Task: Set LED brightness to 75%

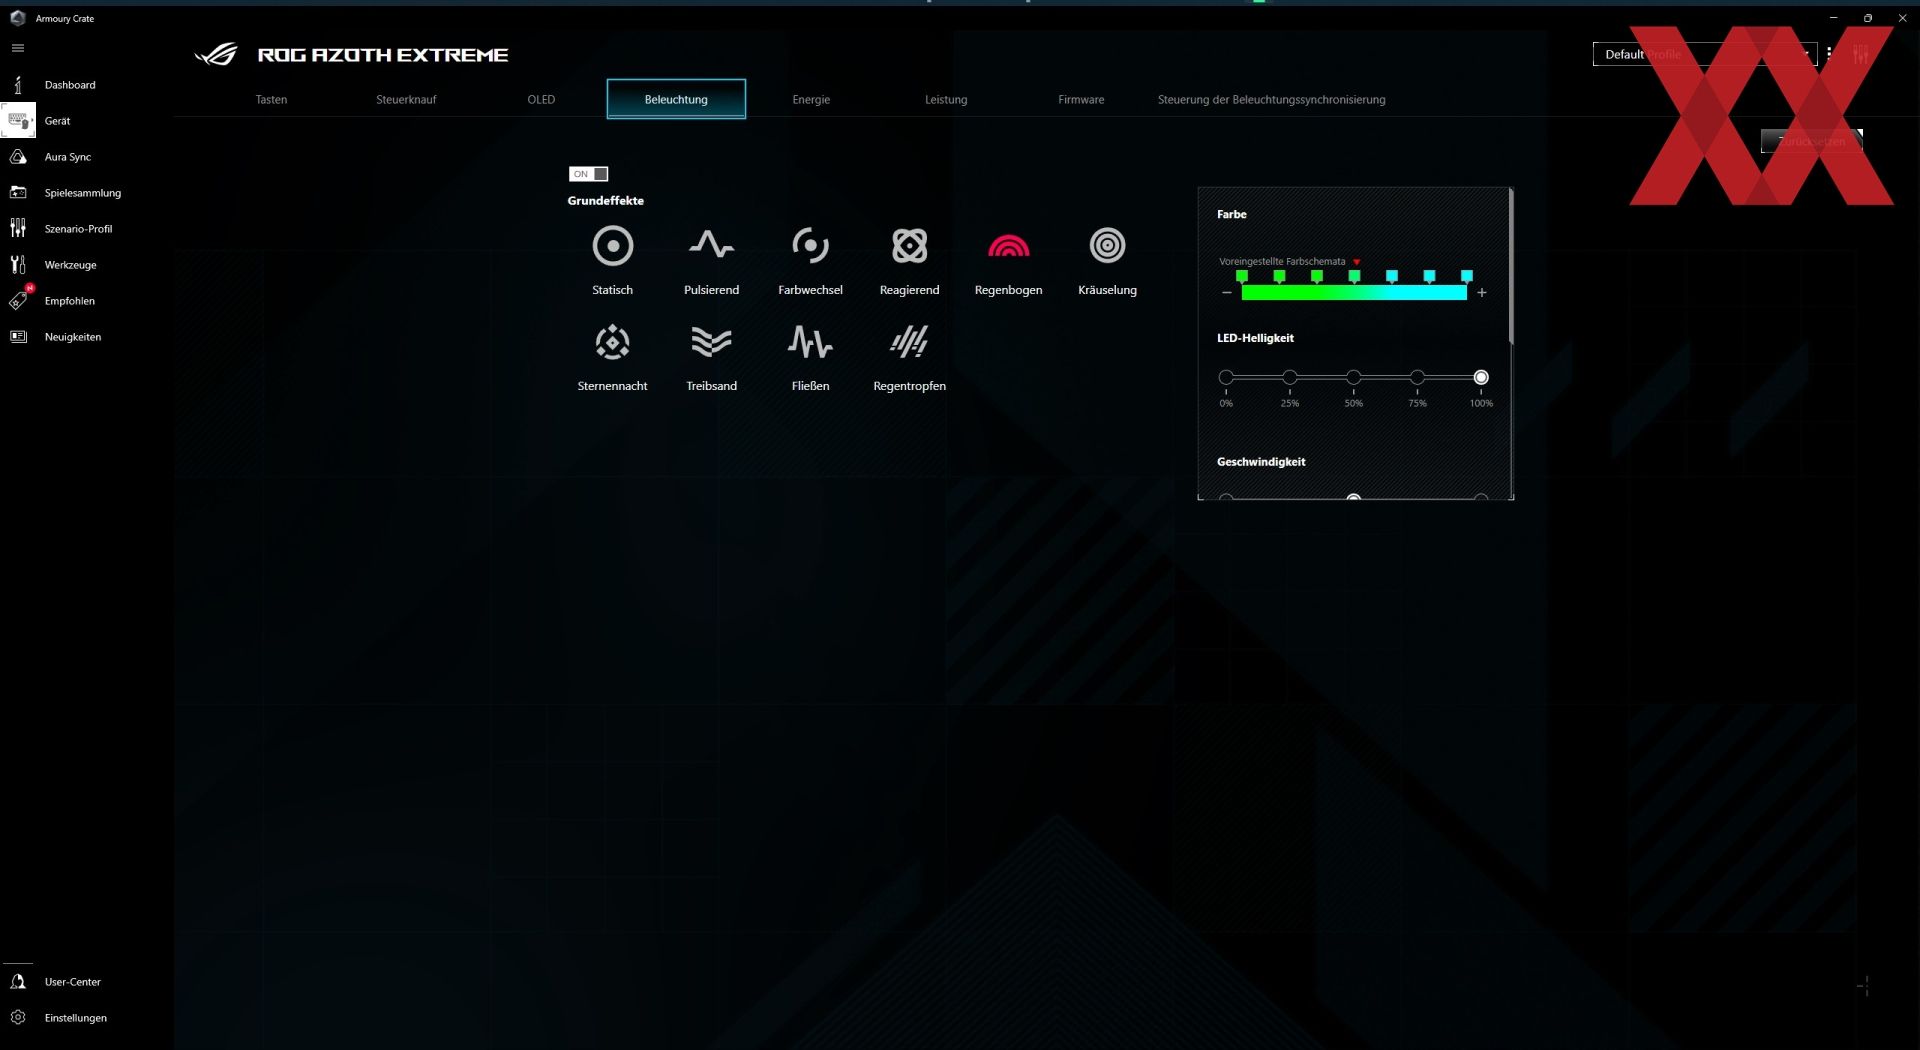Action: (x=1417, y=377)
